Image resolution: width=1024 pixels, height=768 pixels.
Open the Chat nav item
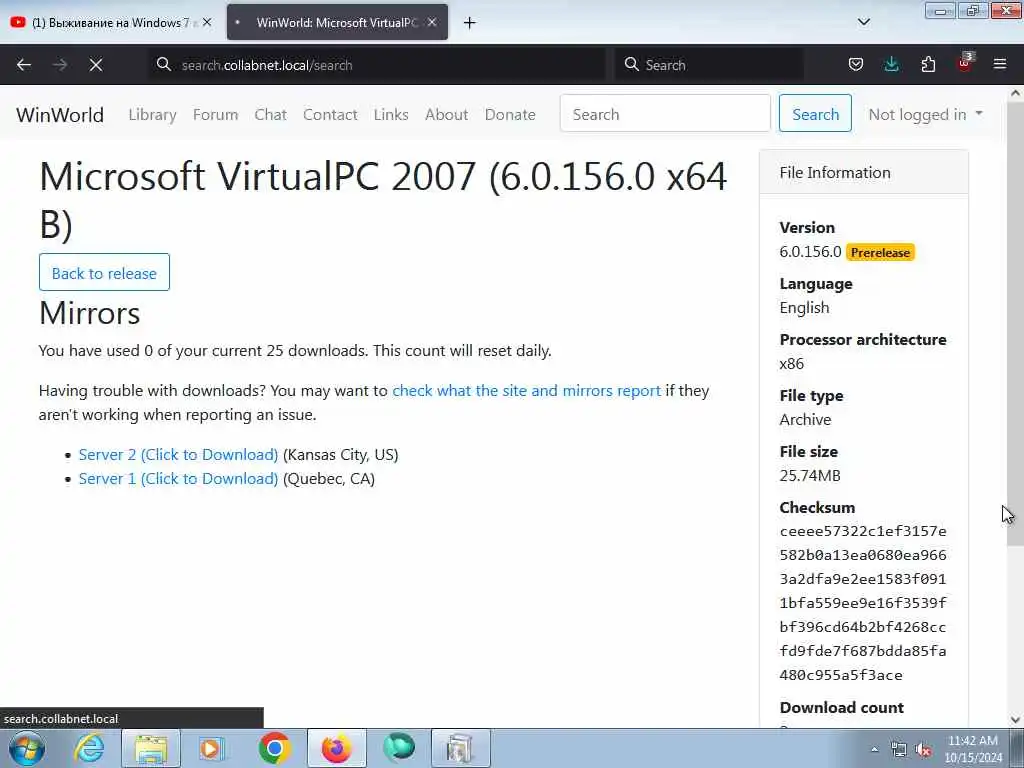tap(270, 114)
